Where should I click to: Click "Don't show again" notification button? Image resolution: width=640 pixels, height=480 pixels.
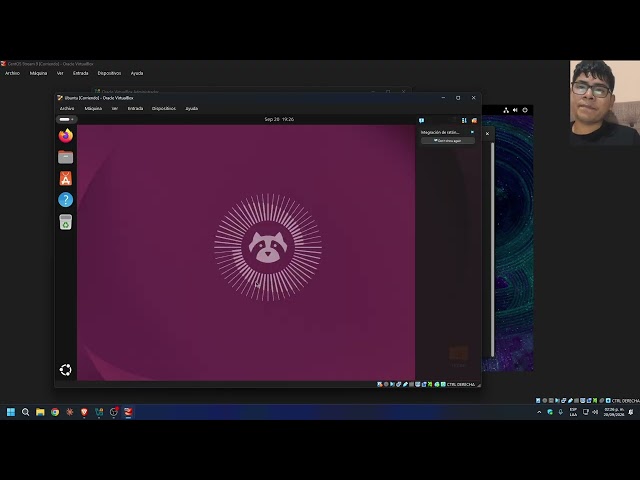click(x=448, y=140)
